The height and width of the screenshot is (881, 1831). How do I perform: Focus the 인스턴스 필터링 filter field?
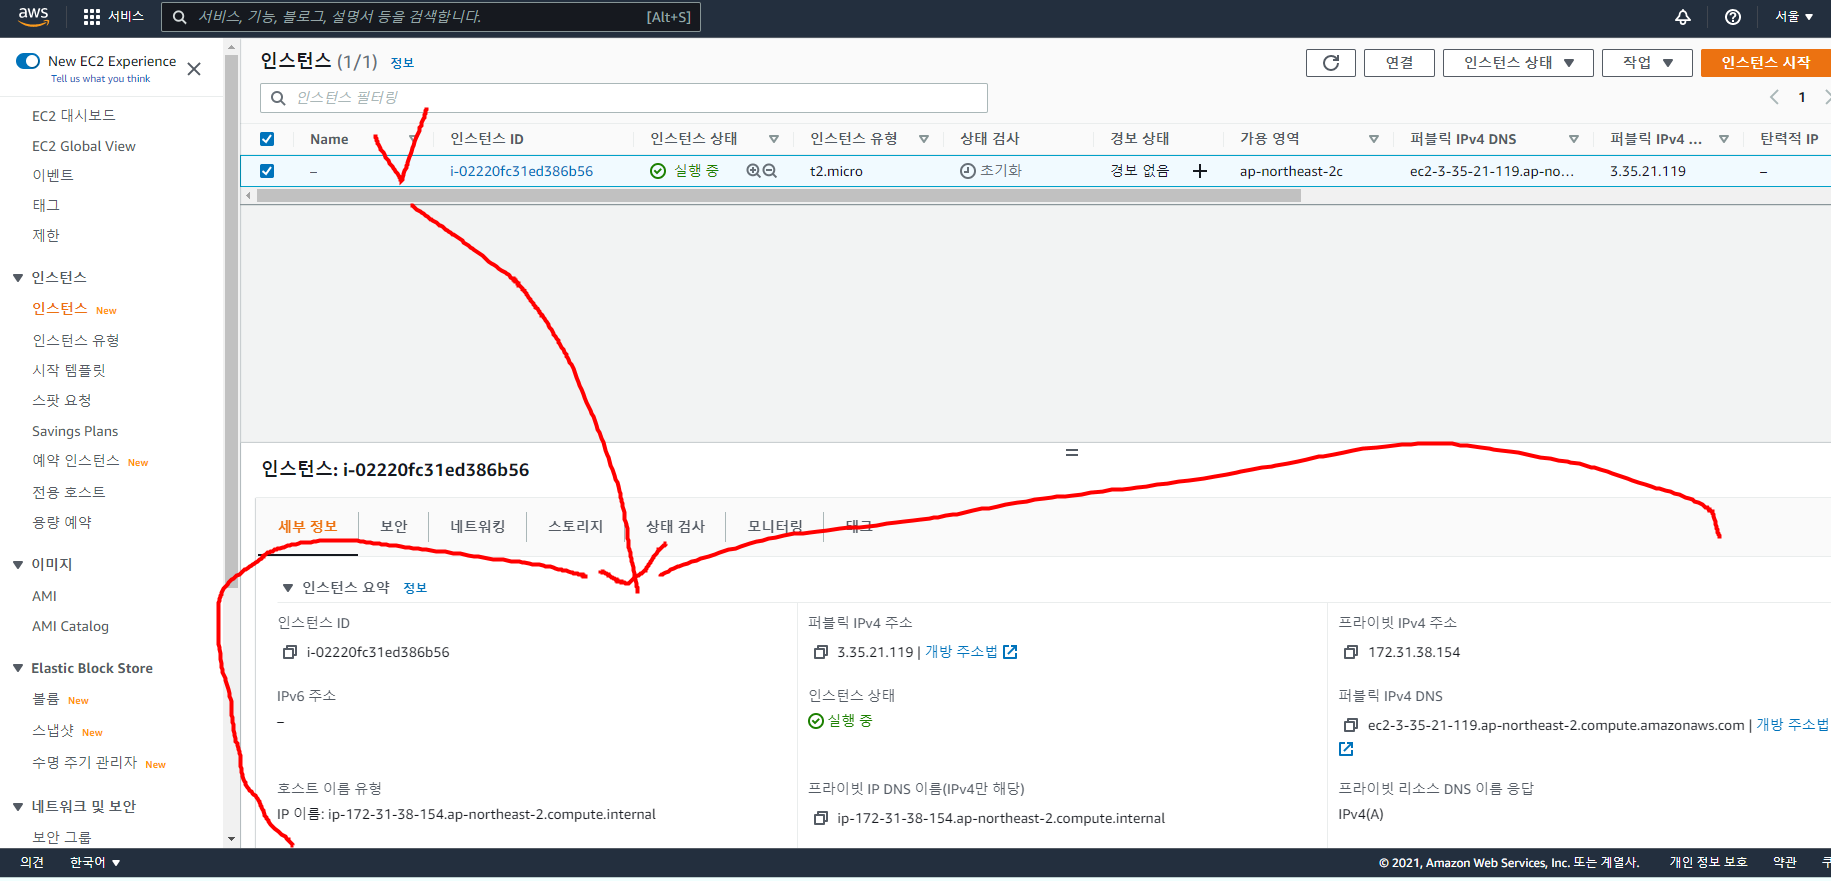tap(624, 98)
